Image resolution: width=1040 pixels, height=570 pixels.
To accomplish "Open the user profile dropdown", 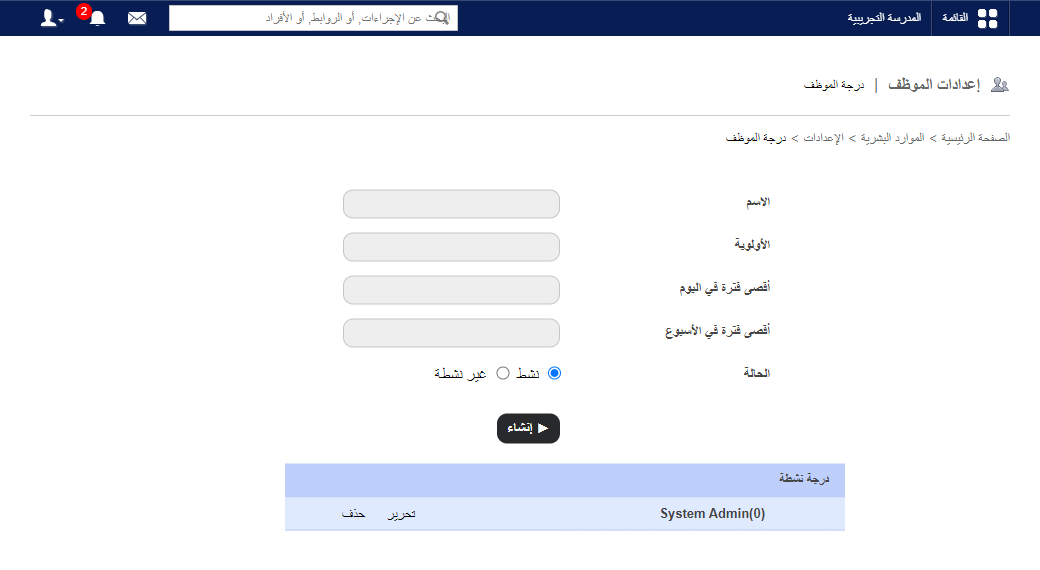I will (52, 18).
